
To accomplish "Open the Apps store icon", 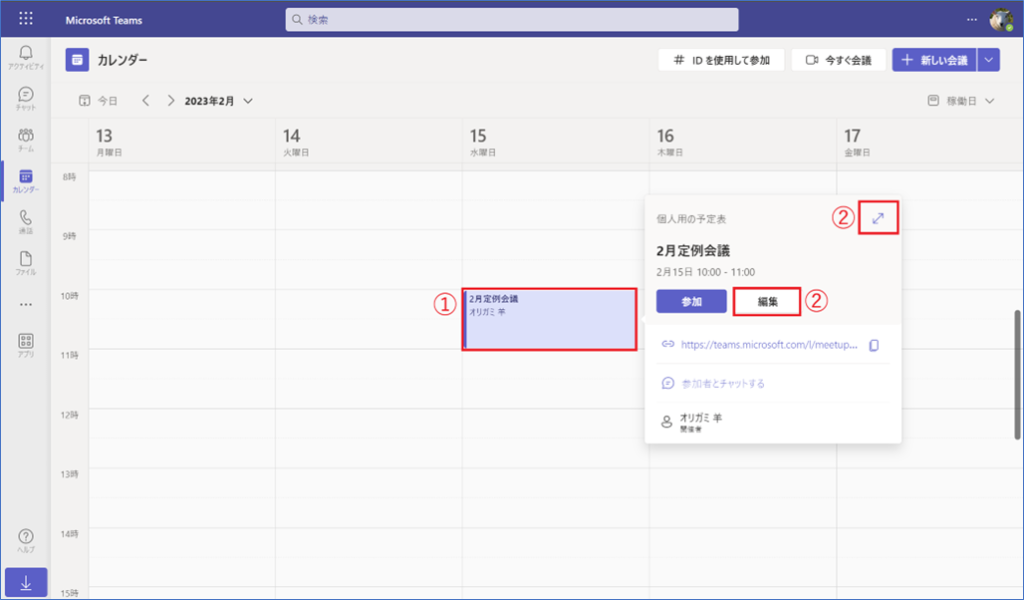I will (26, 345).
